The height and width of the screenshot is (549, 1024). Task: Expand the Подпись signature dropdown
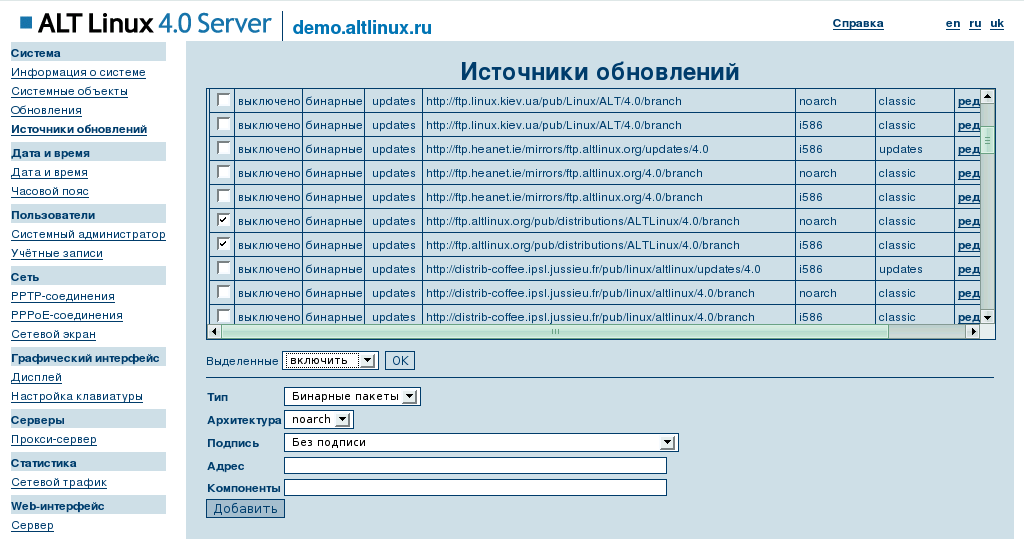click(x=481, y=443)
